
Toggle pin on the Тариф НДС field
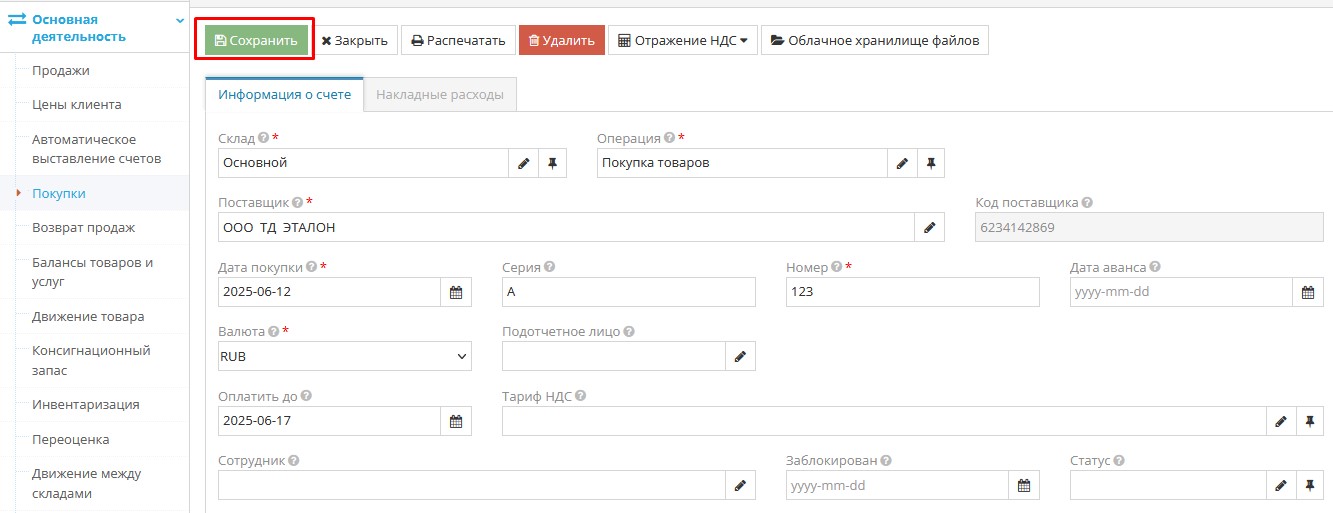coord(1309,421)
